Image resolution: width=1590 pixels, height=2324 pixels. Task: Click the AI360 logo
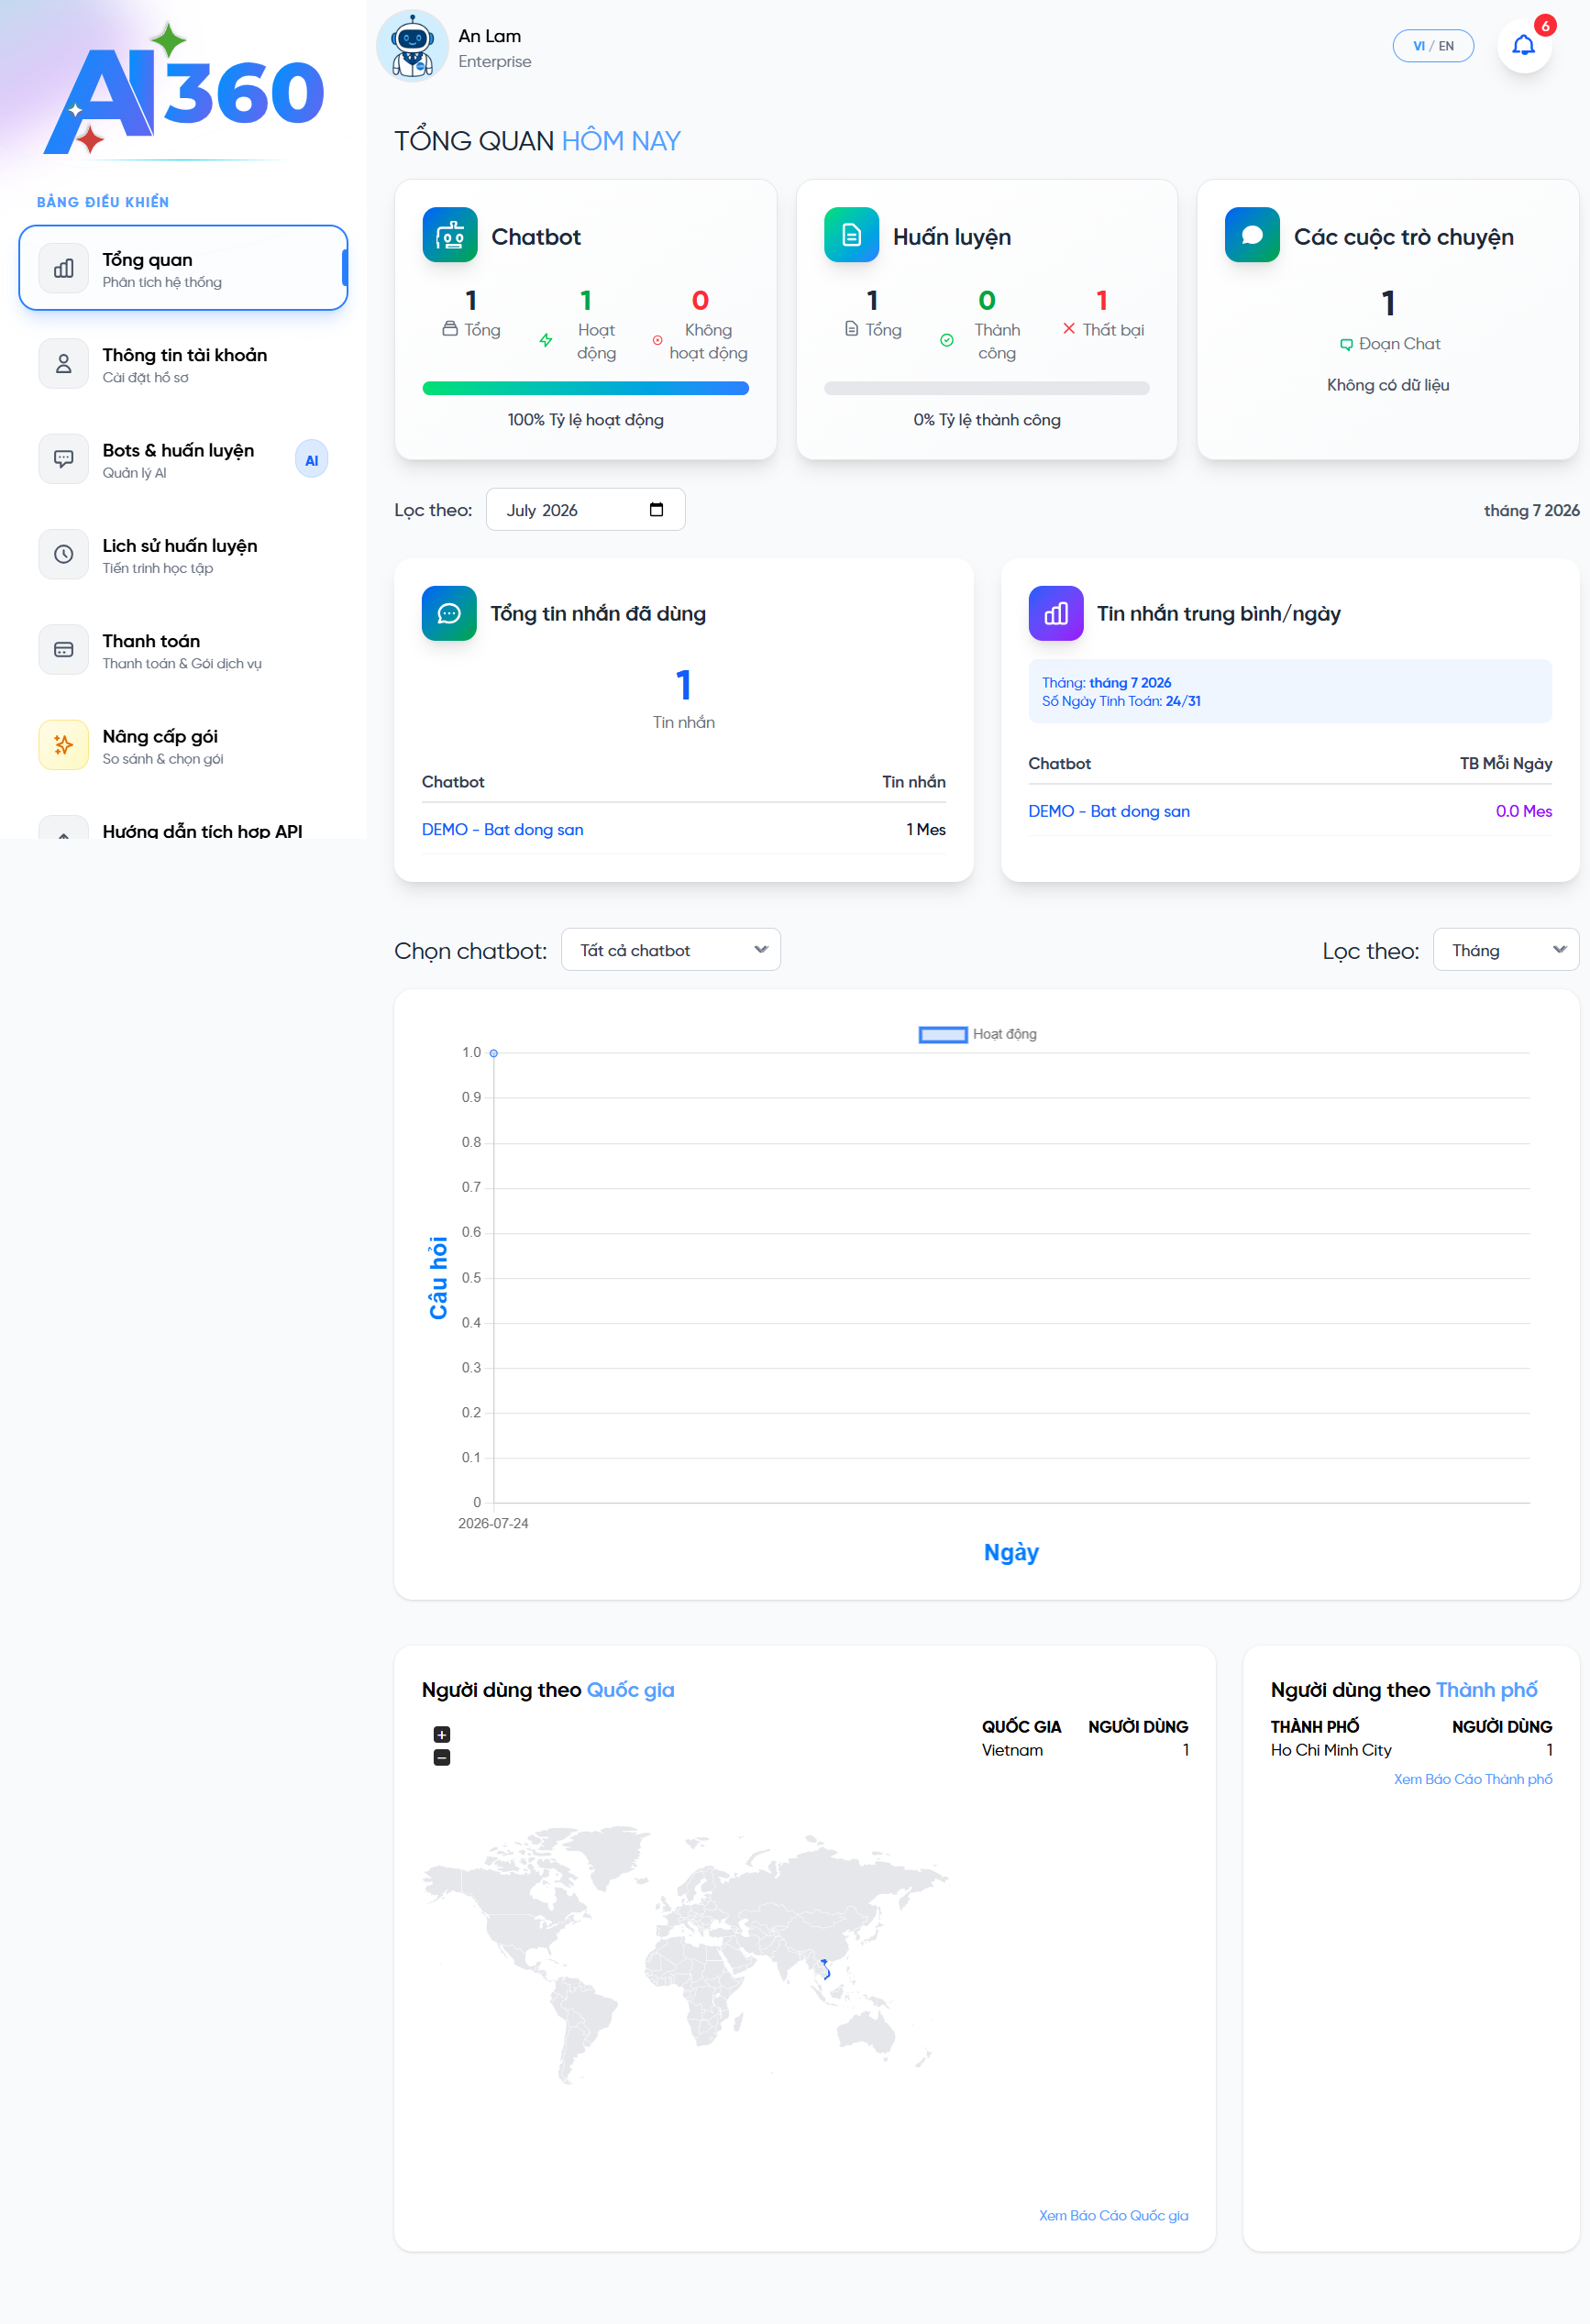coord(184,92)
